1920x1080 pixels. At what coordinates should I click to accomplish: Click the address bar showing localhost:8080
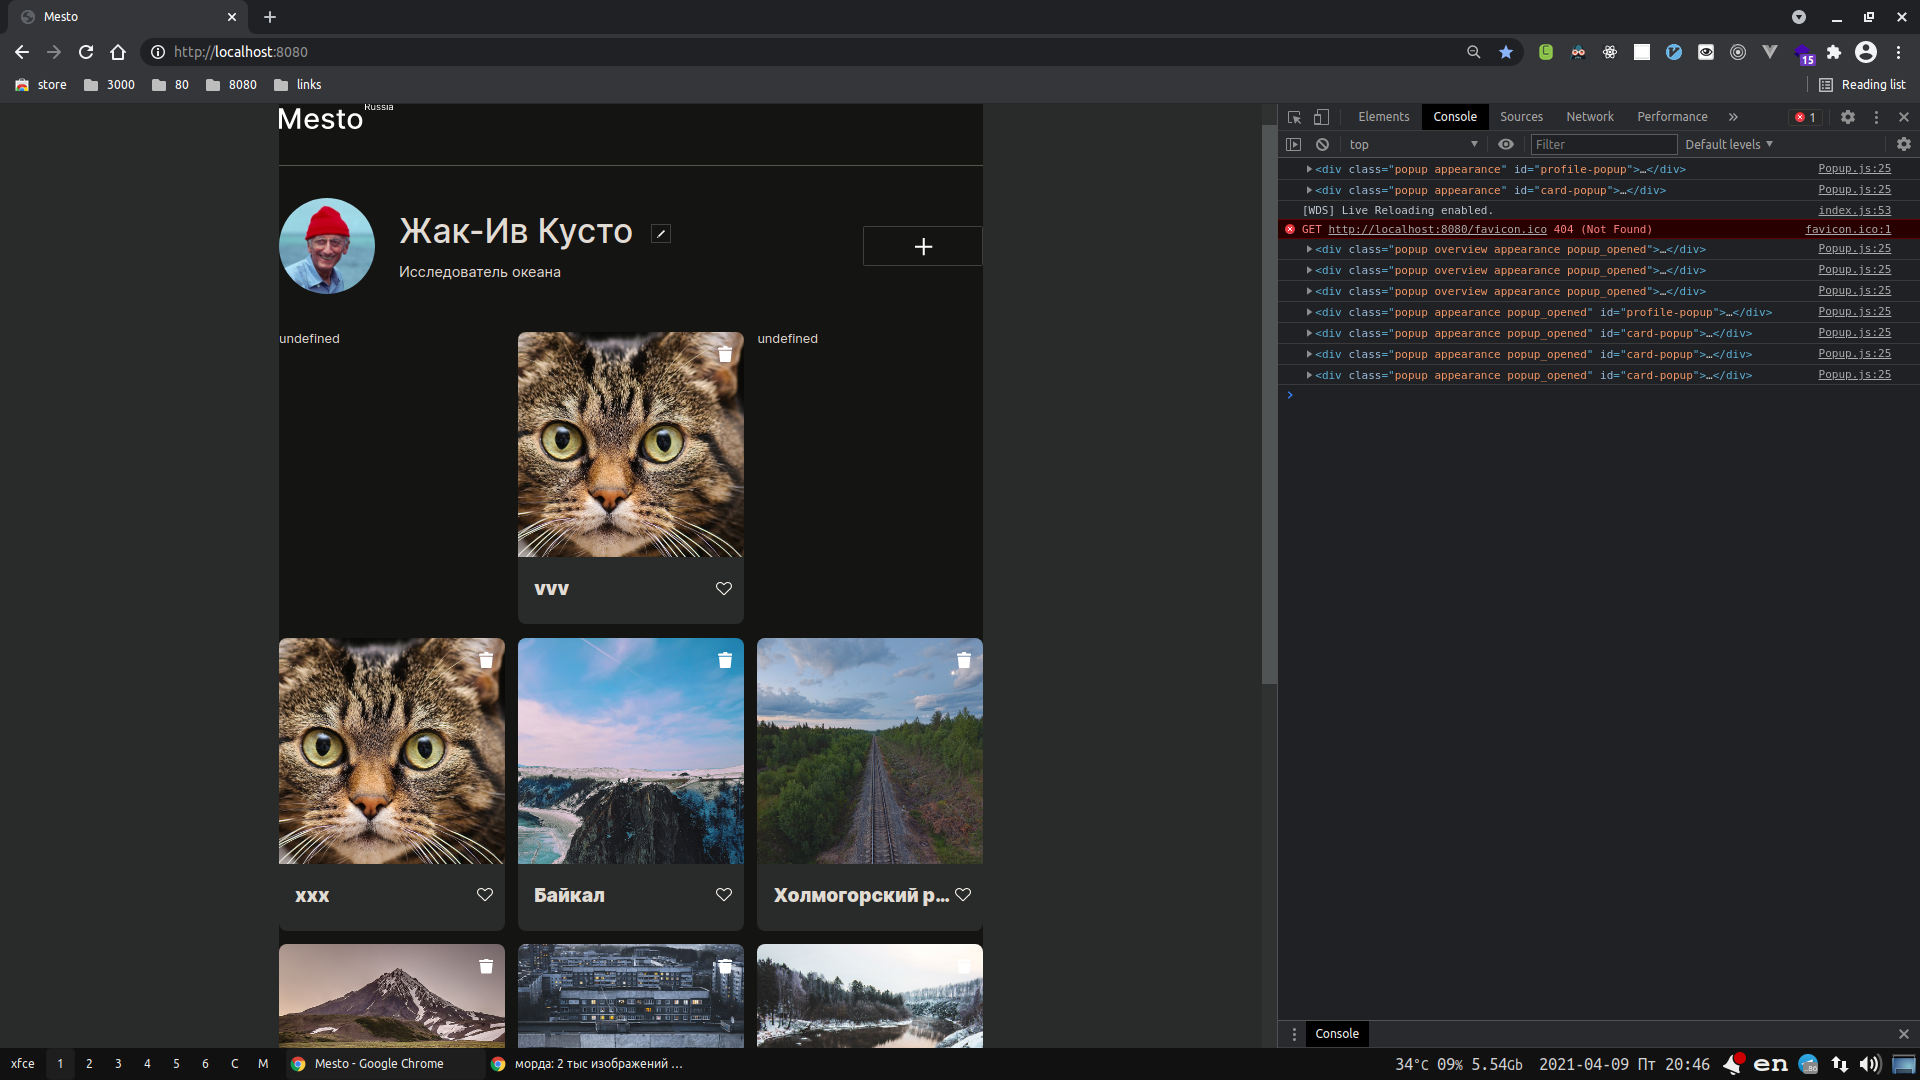[800, 52]
